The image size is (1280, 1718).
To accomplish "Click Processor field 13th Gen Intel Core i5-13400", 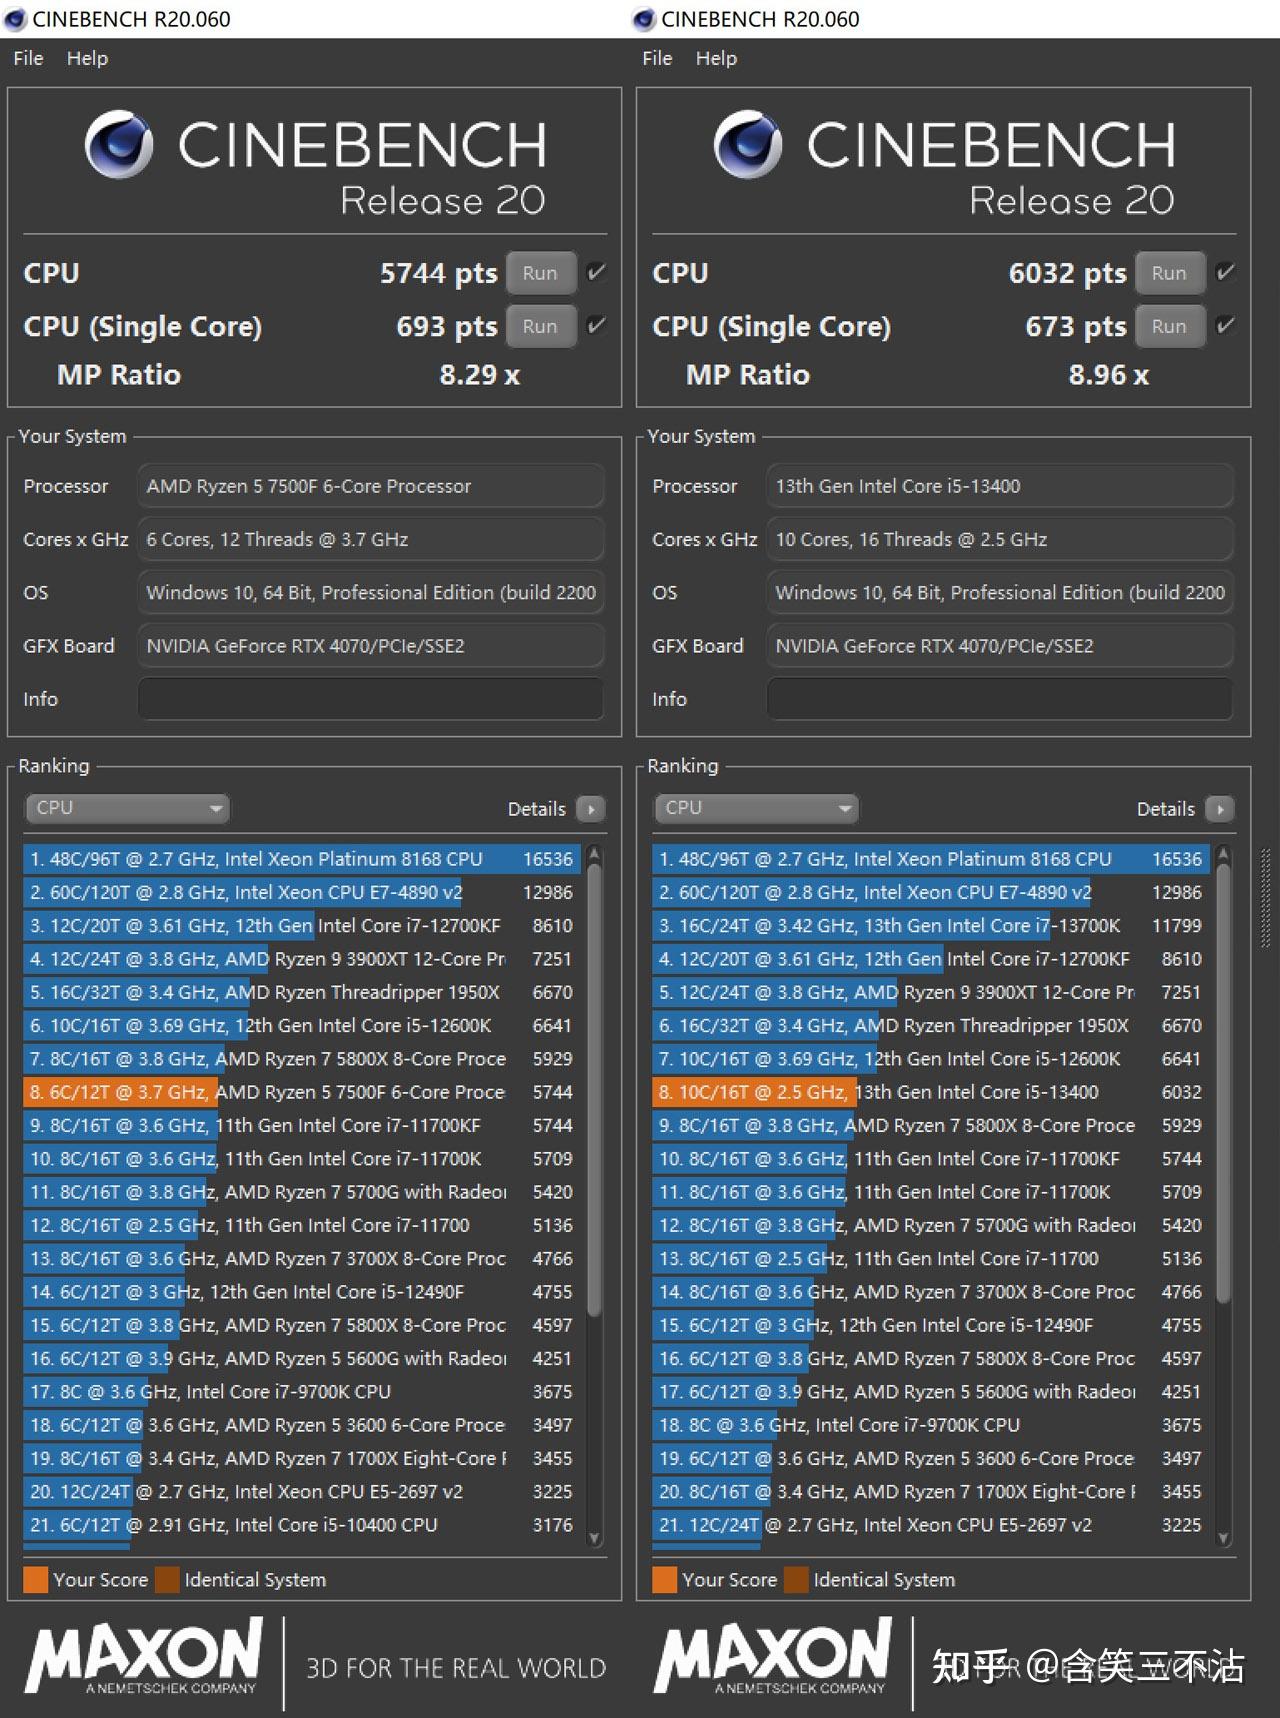I will pos(1000,486).
